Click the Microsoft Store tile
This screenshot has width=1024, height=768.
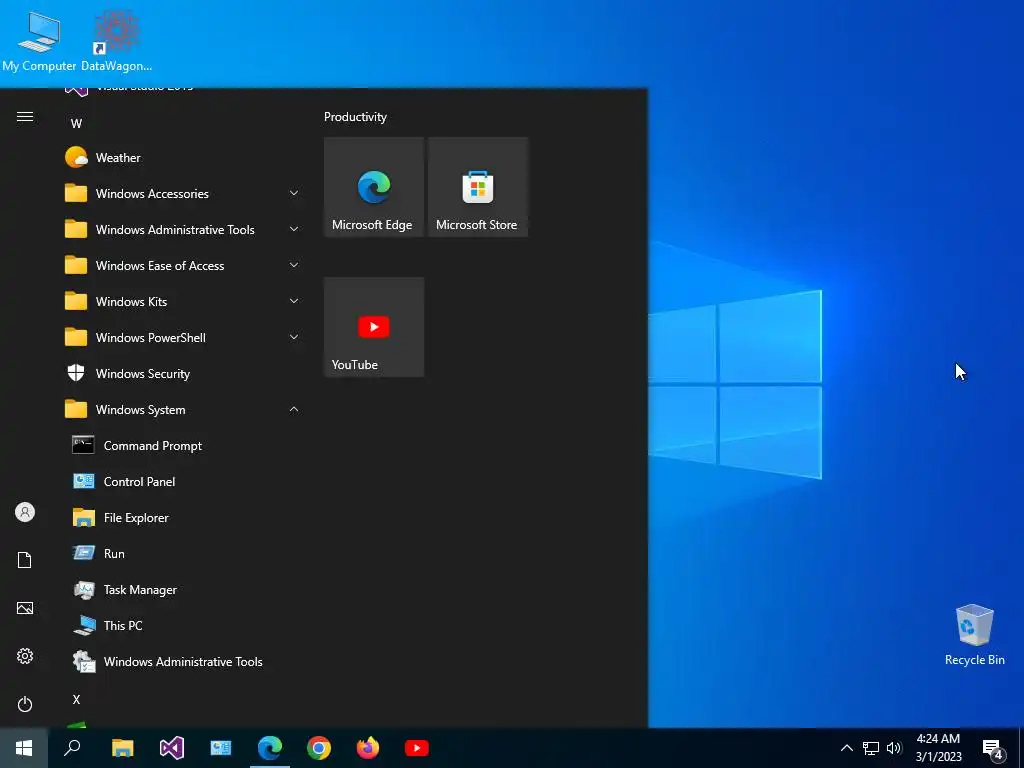(x=477, y=187)
